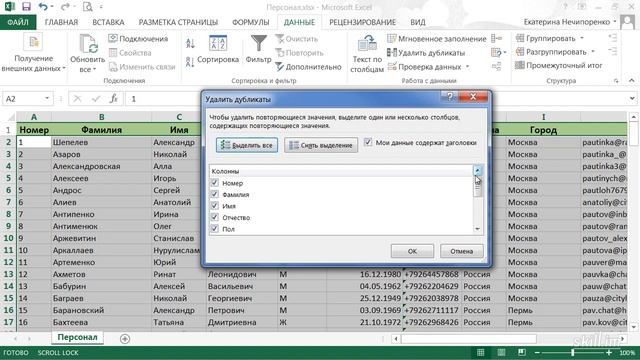Sort ascending A to Z icon
Image resolution: width=640 pixels, height=360 pixels.
pyautogui.click(x=190, y=43)
